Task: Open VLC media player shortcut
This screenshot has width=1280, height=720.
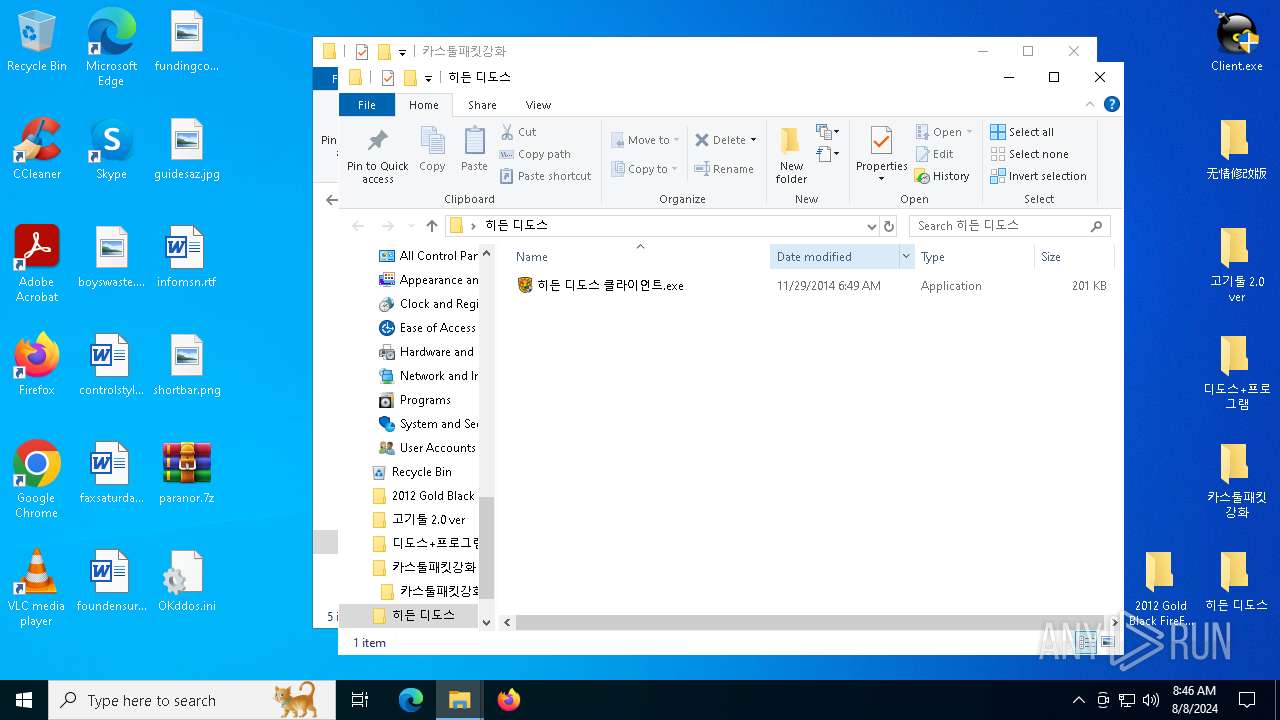Action: click(37, 588)
